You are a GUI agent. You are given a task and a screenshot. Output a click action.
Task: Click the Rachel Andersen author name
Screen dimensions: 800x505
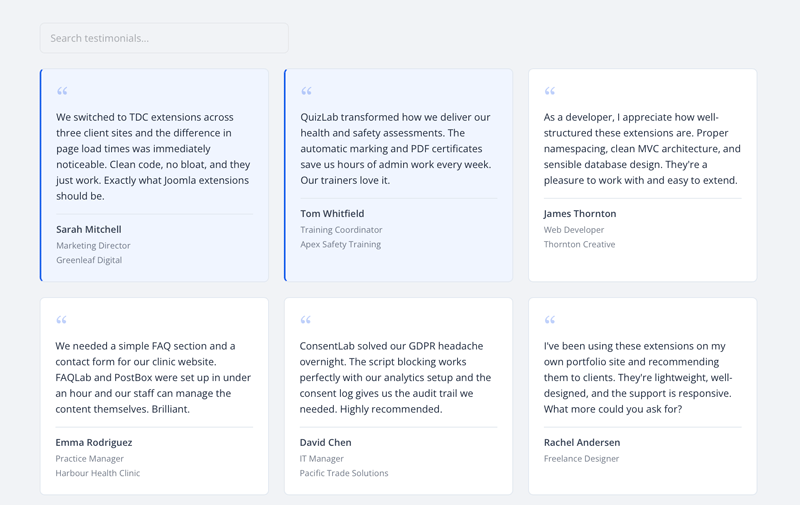coord(582,442)
